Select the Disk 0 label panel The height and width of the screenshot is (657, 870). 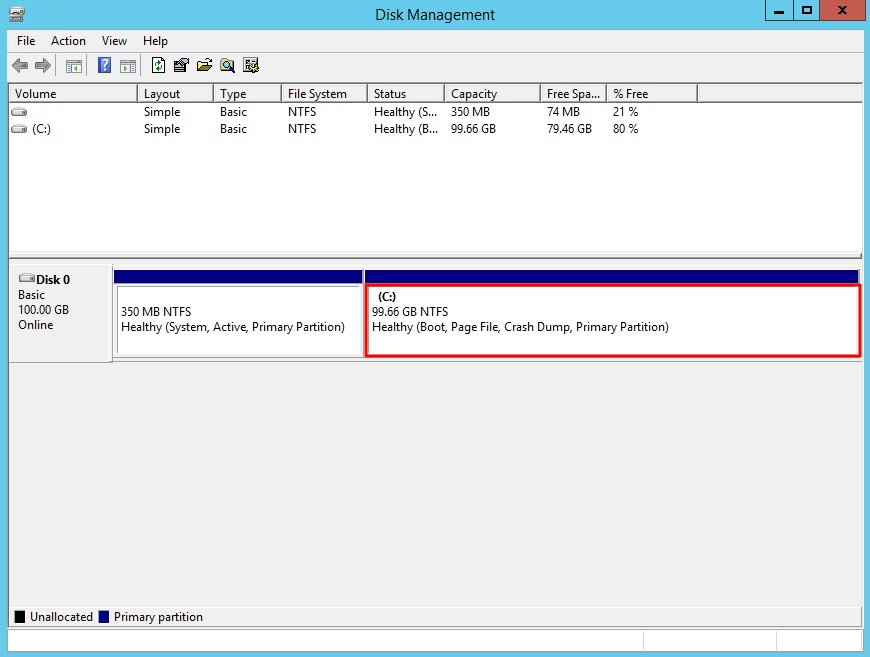click(x=59, y=310)
